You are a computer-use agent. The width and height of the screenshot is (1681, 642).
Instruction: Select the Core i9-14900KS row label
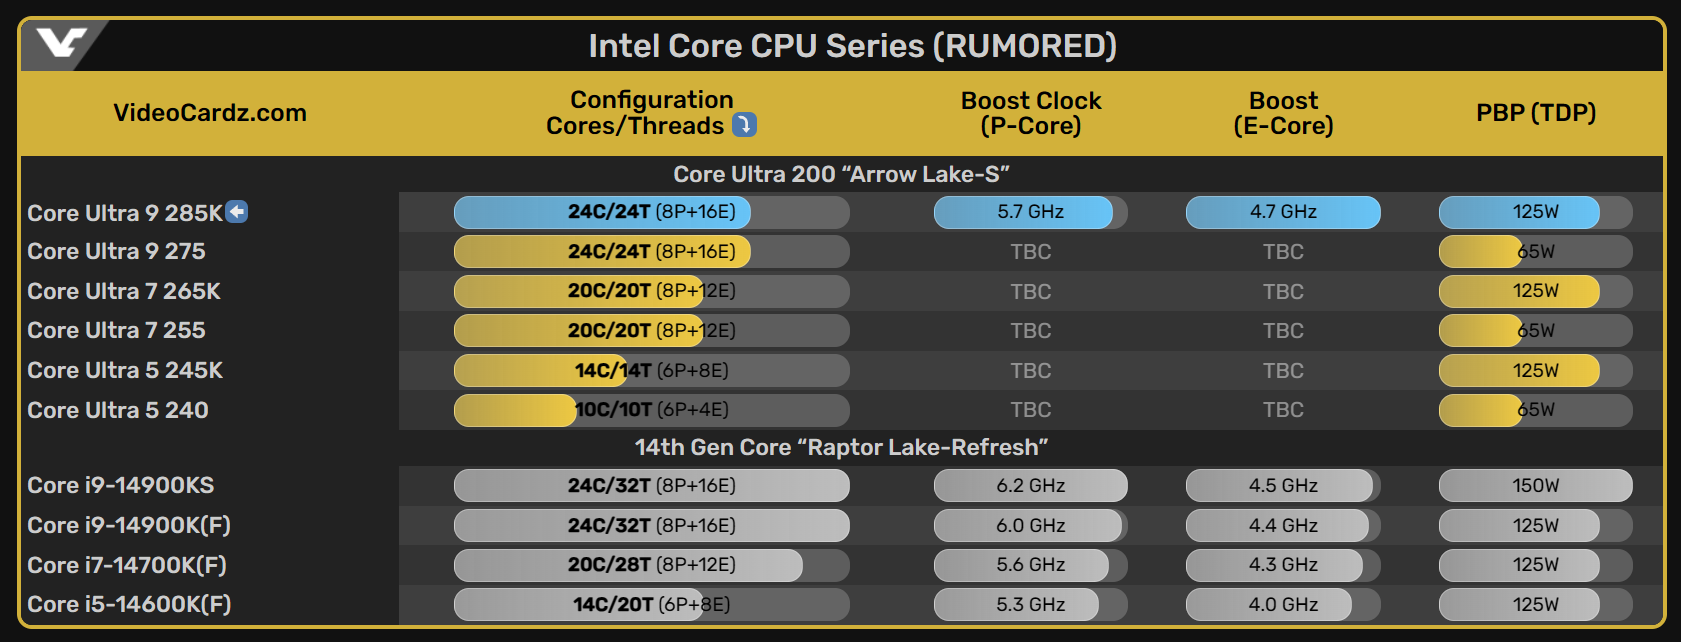[121, 485]
